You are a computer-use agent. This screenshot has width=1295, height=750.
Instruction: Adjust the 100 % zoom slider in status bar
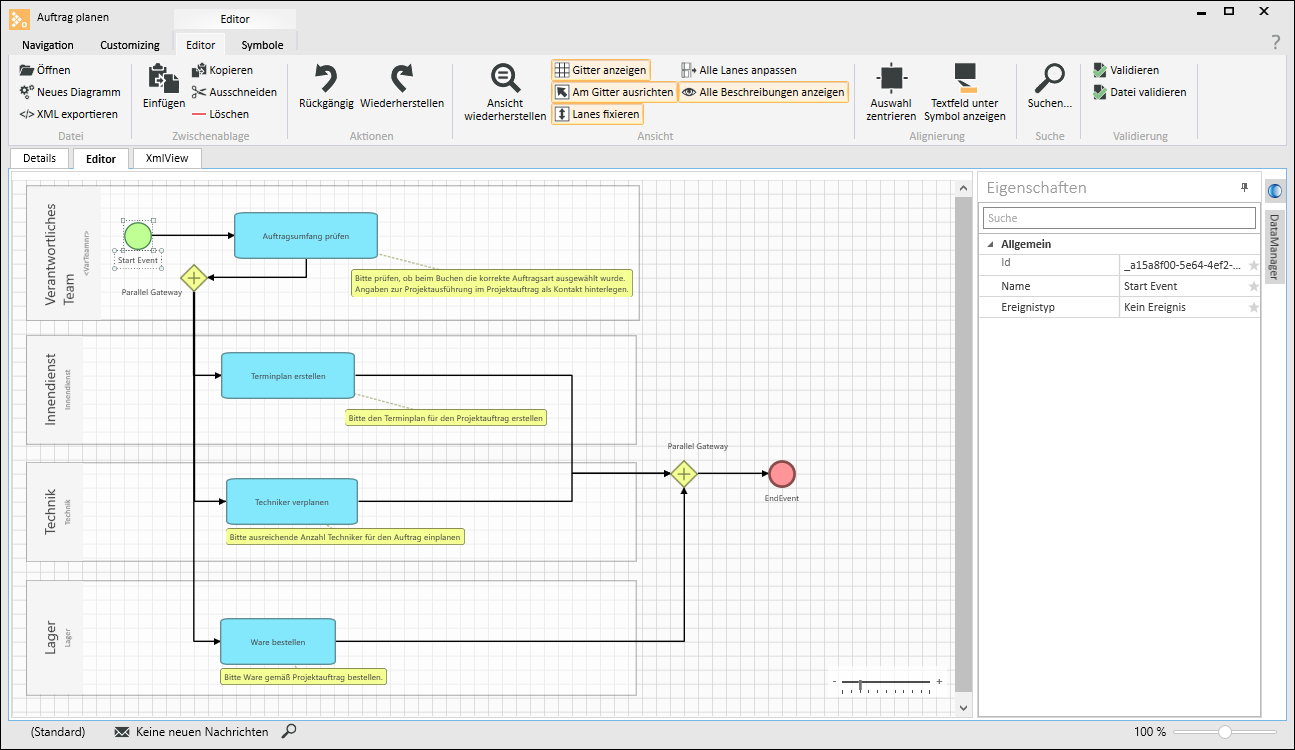pyautogui.click(x=1225, y=732)
